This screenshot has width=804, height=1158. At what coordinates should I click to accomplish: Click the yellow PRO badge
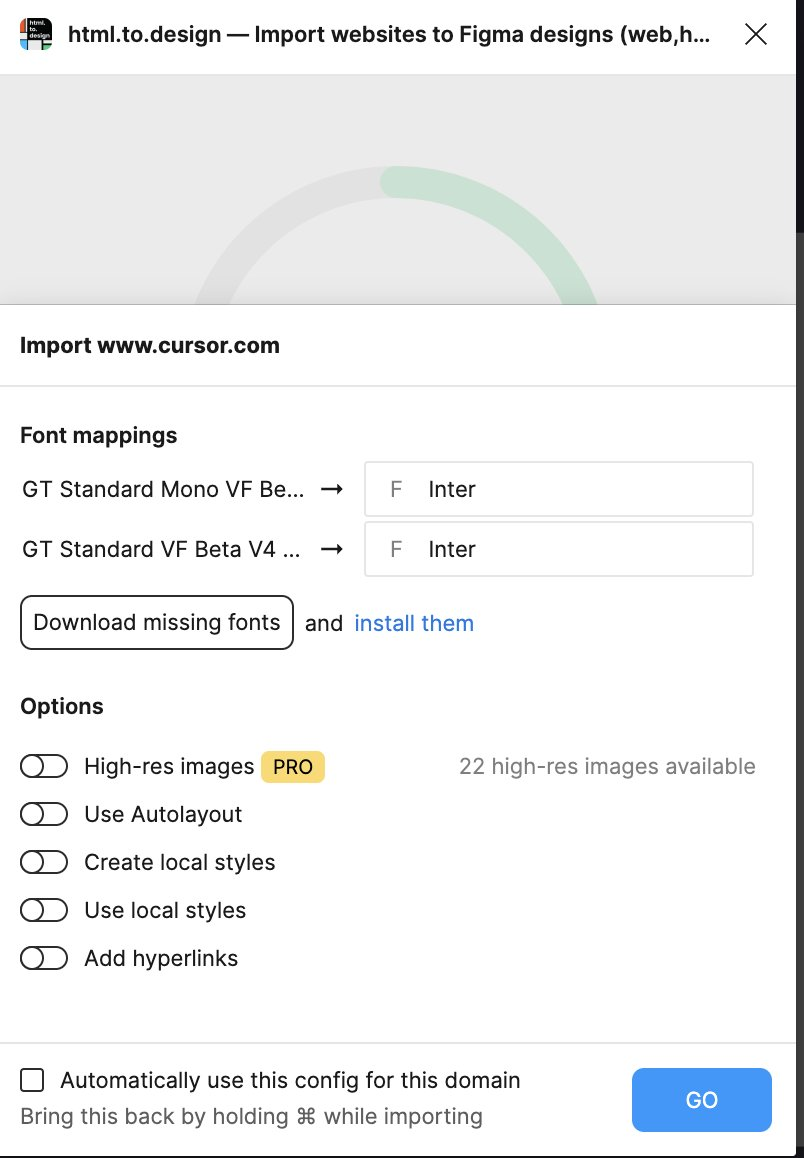click(293, 767)
